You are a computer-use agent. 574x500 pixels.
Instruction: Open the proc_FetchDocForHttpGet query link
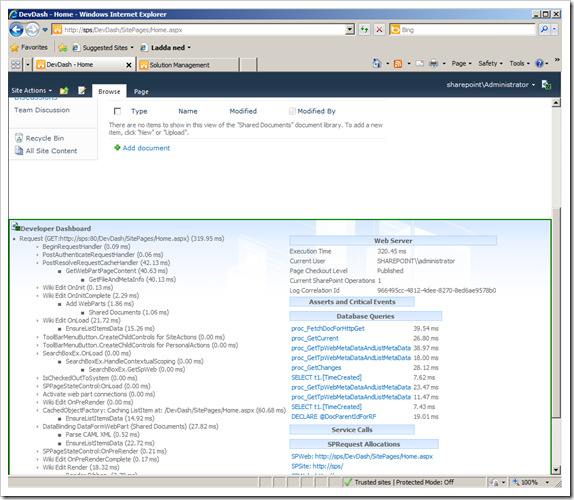[x=328, y=328]
